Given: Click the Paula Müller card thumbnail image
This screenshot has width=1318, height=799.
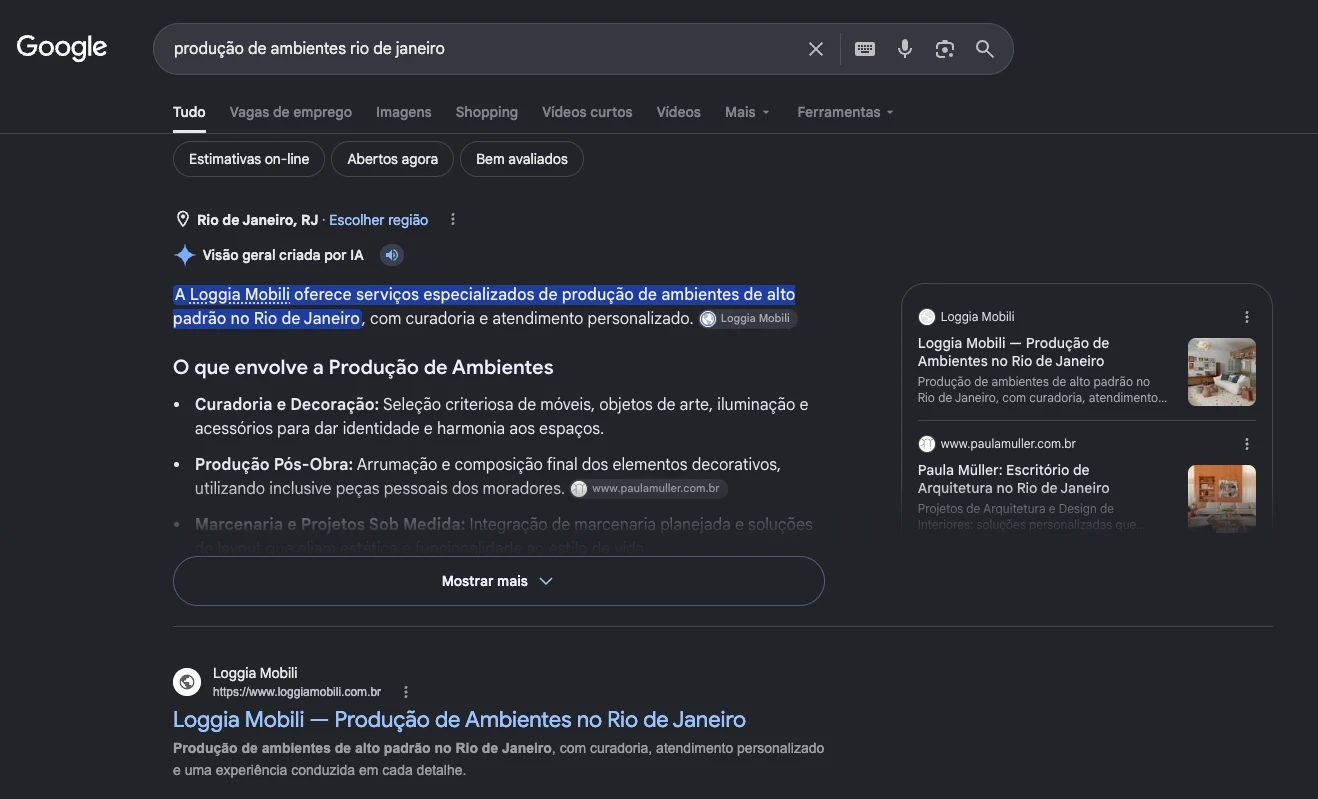Looking at the screenshot, I should point(1222,497).
